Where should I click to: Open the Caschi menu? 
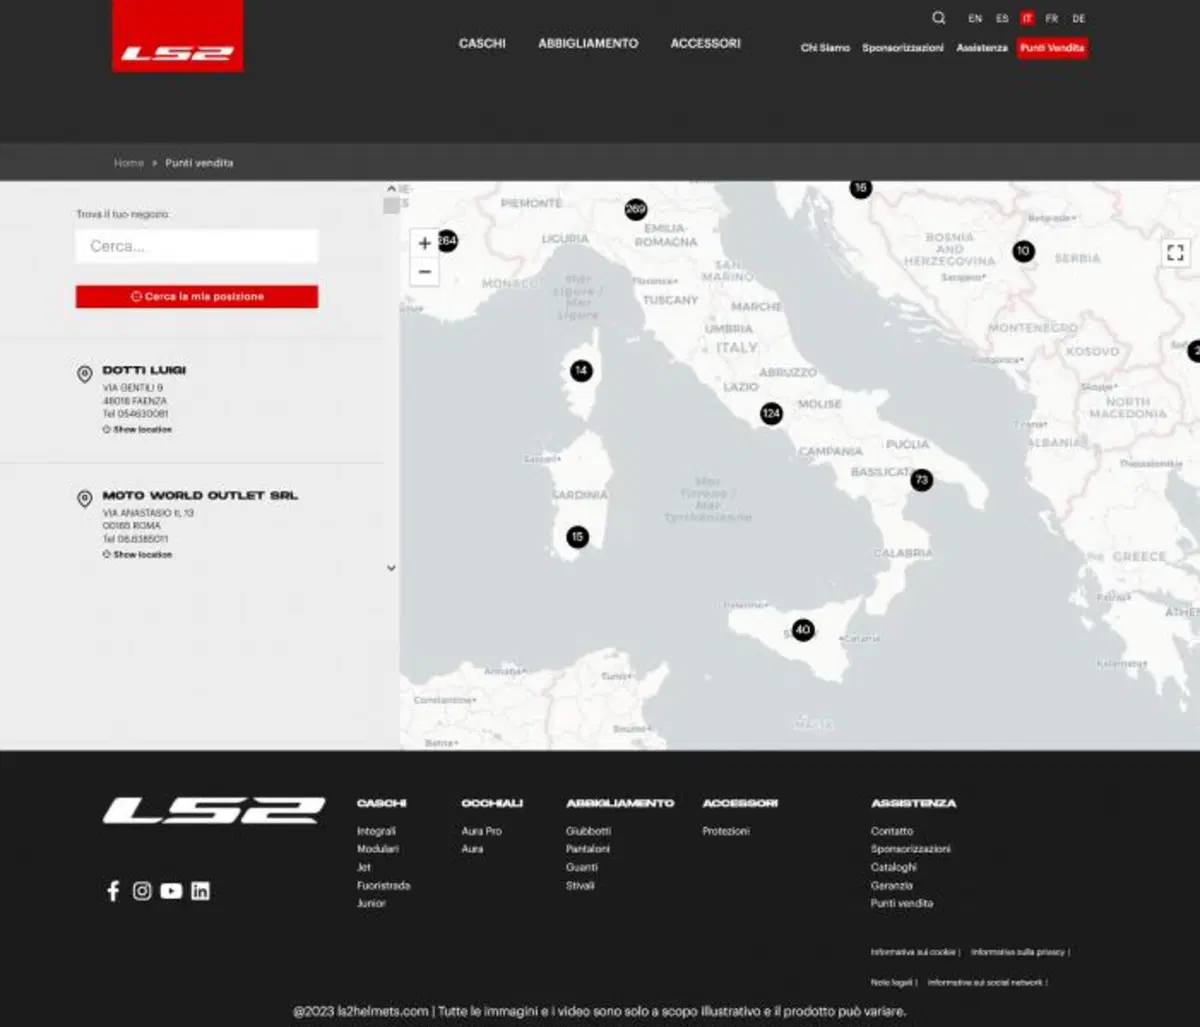pyautogui.click(x=482, y=44)
